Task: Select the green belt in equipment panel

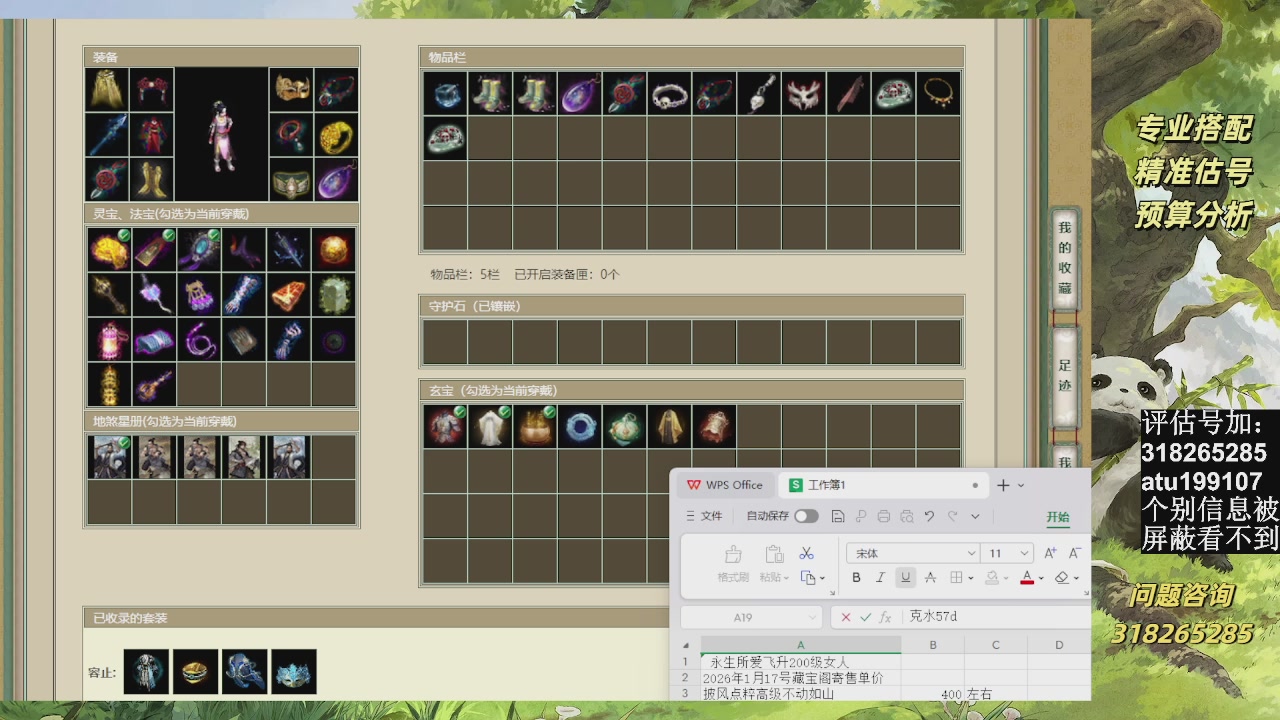Action: click(x=292, y=180)
